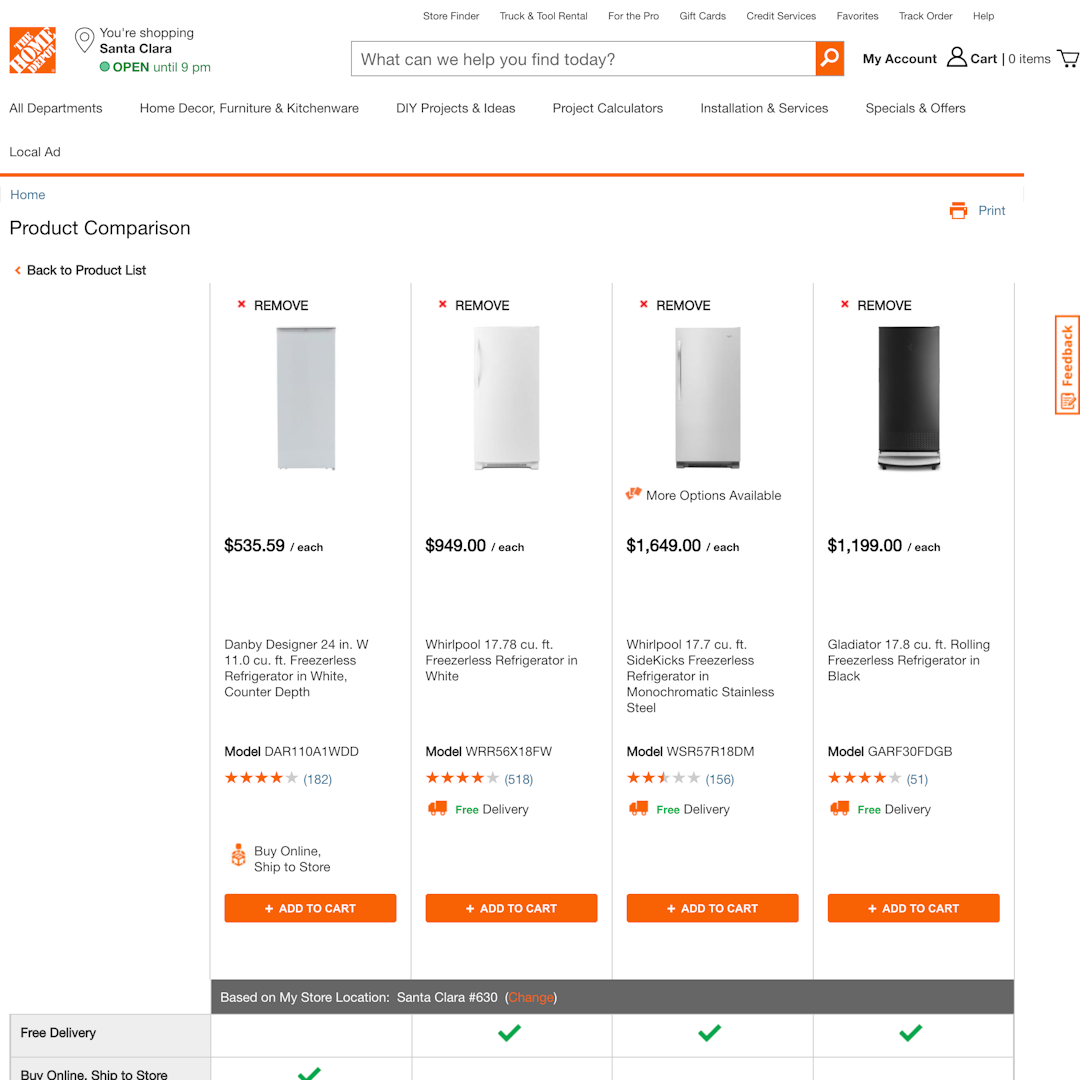The width and height of the screenshot is (1080, 1080).
Task: Add the Gladiator refrigerator to cart
Action: click(913, 908)
